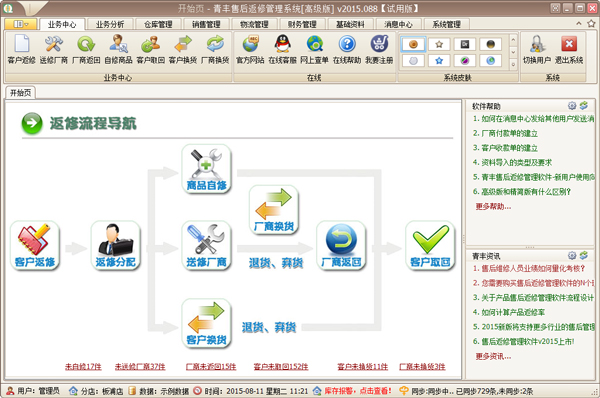Switch to 业务分析 ribbon tab
Screen dimensions: 600x398
click(110, 24)
